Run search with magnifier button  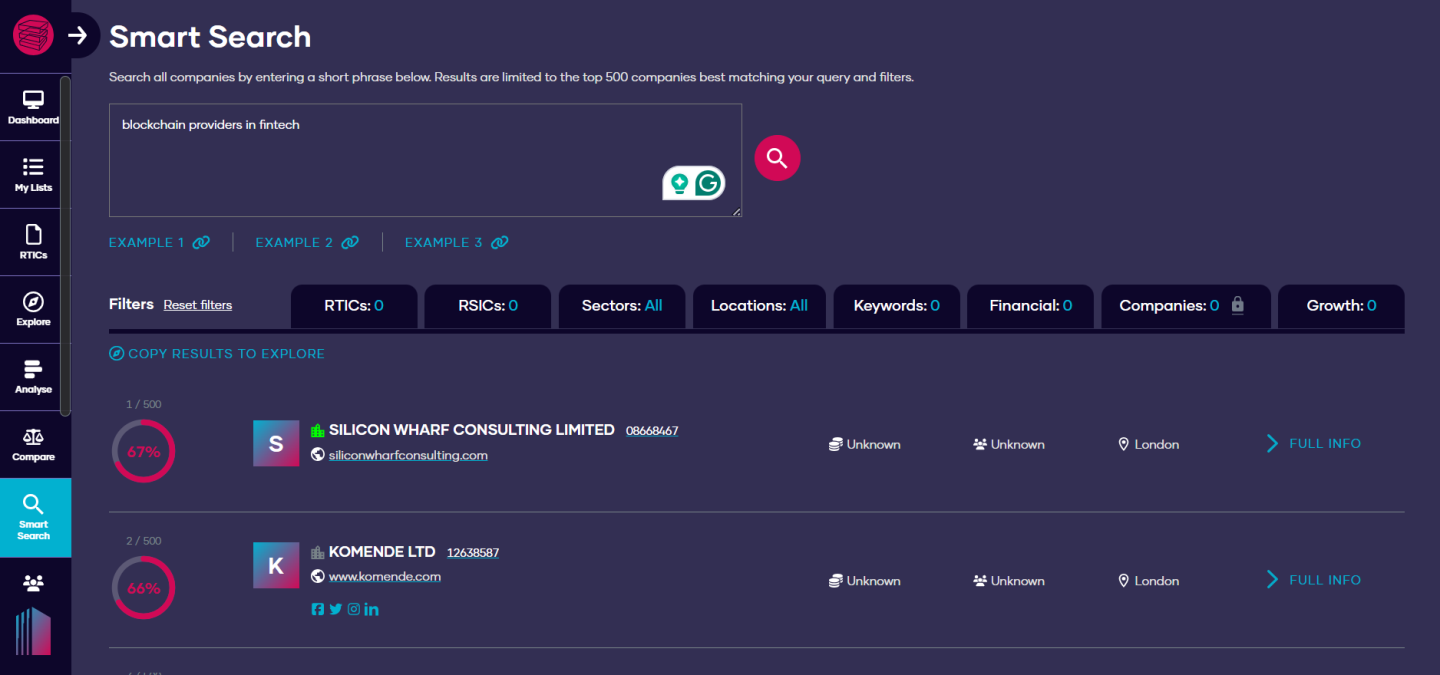click(777, 158)
